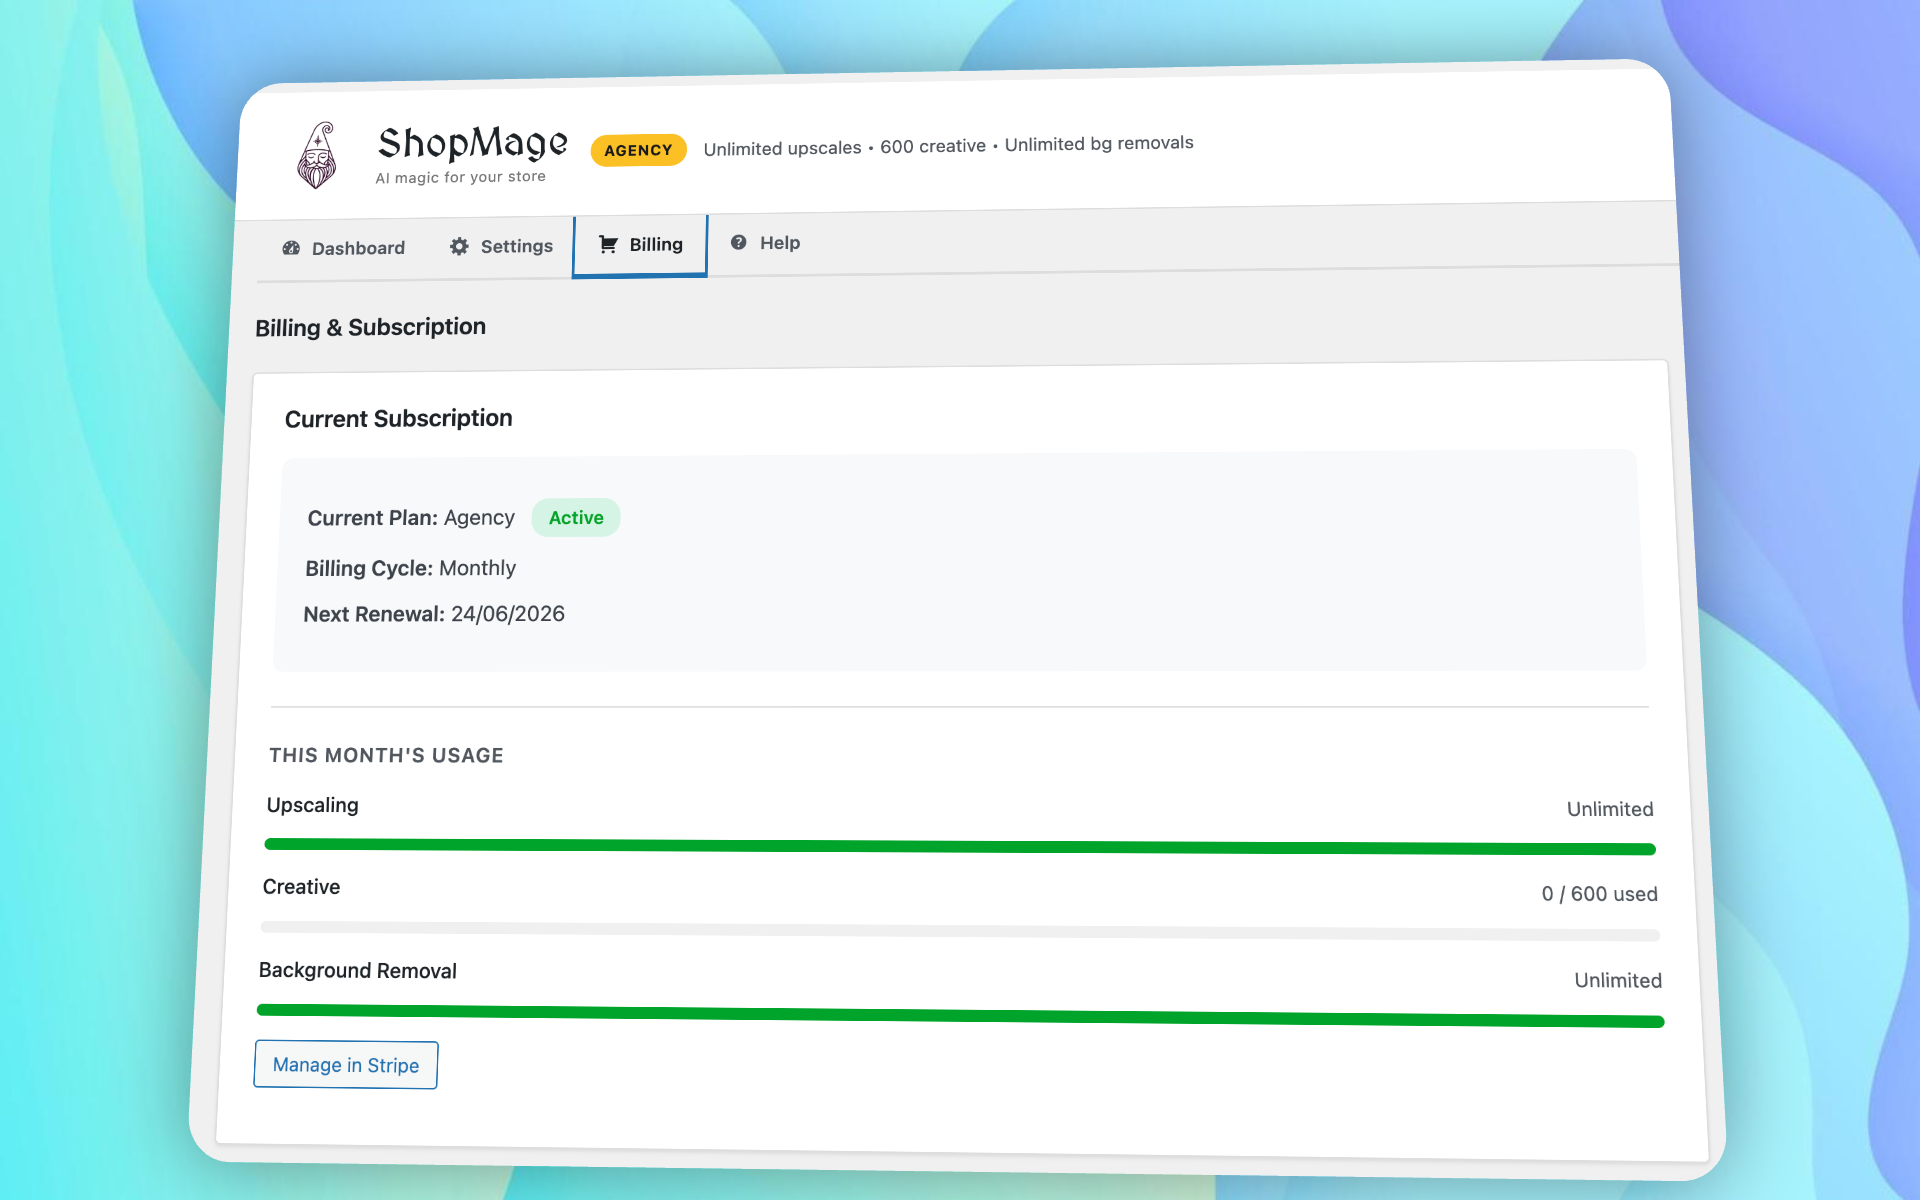This screenshot has width=1920, height=1200.
Task: Click the 'Unlimited upscales' header text
Action: point(782,148)
